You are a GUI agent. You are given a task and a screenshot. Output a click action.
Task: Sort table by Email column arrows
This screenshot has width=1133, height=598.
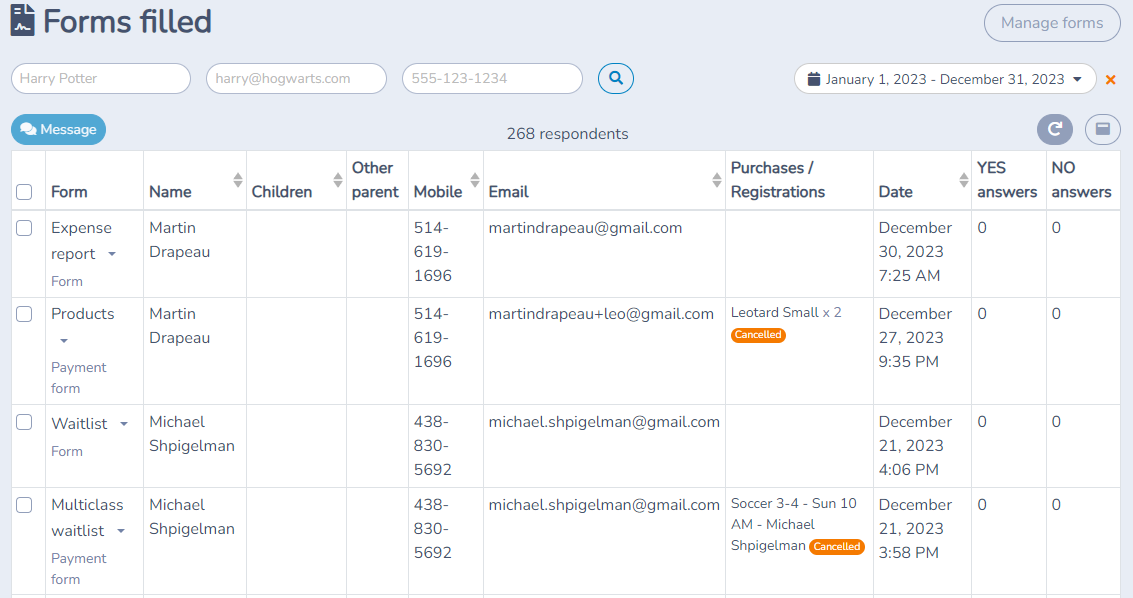[x=717, y=180]
